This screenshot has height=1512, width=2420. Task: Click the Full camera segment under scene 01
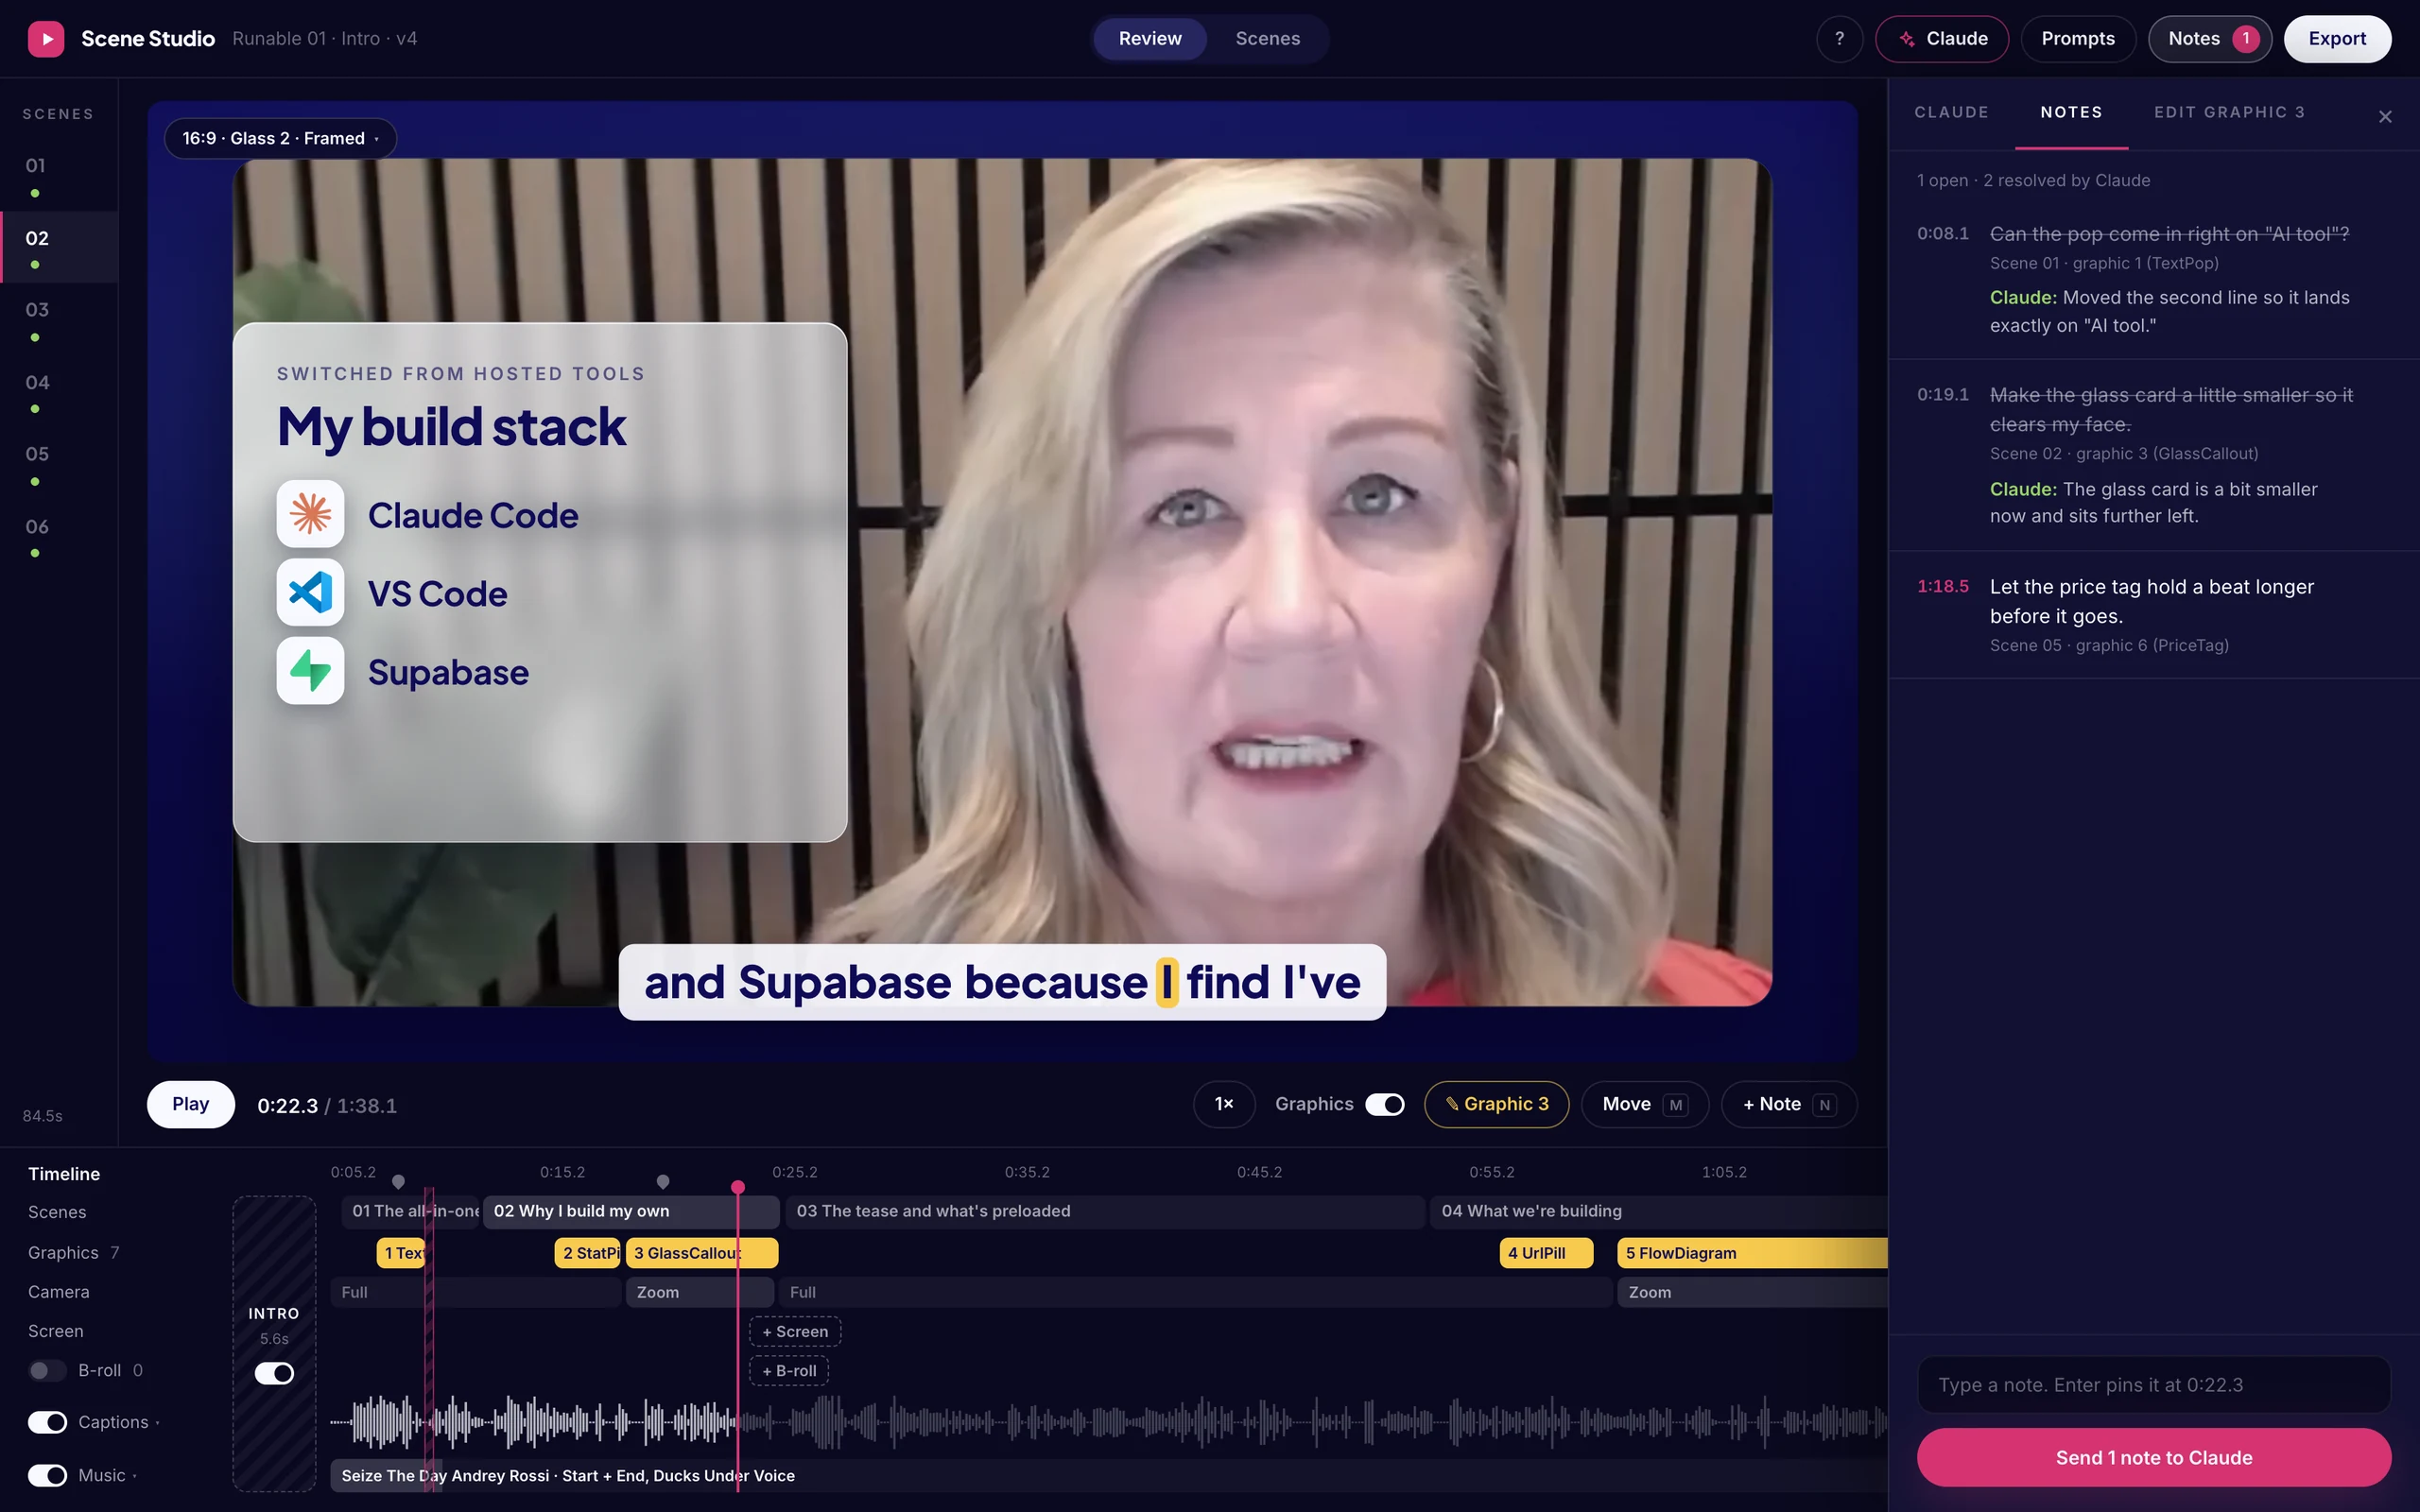coord(476,1292)
